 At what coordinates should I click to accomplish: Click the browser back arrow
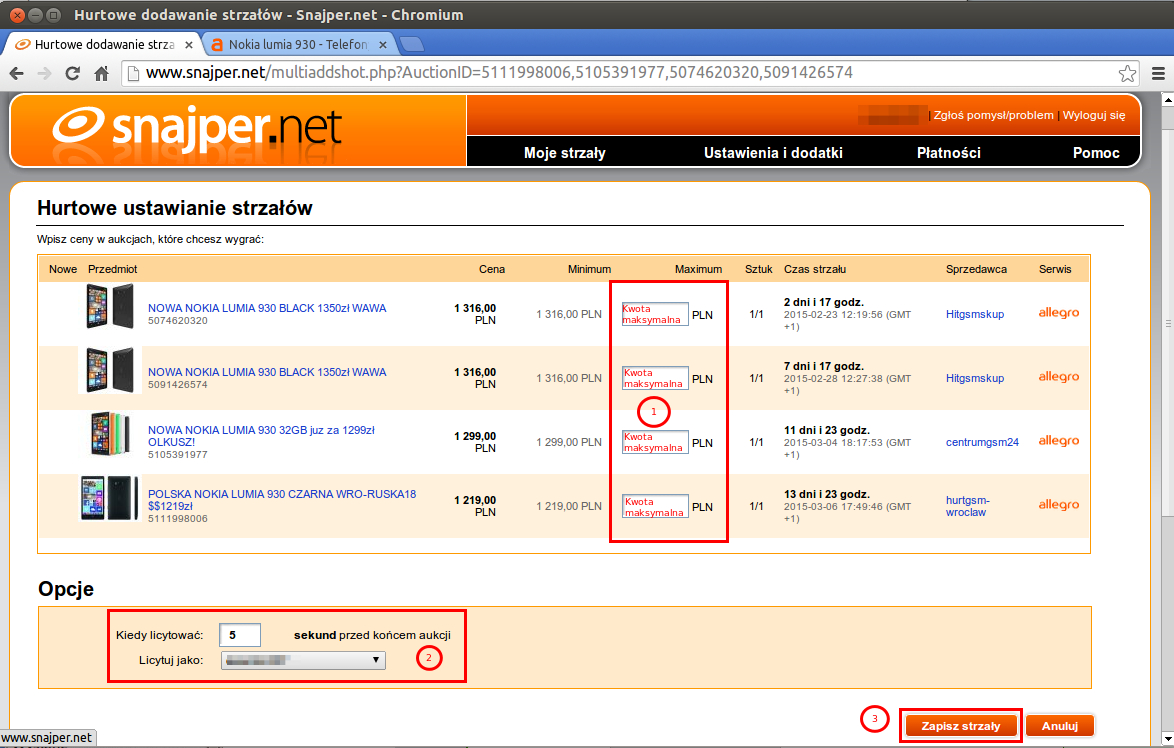tap(17, 73)
